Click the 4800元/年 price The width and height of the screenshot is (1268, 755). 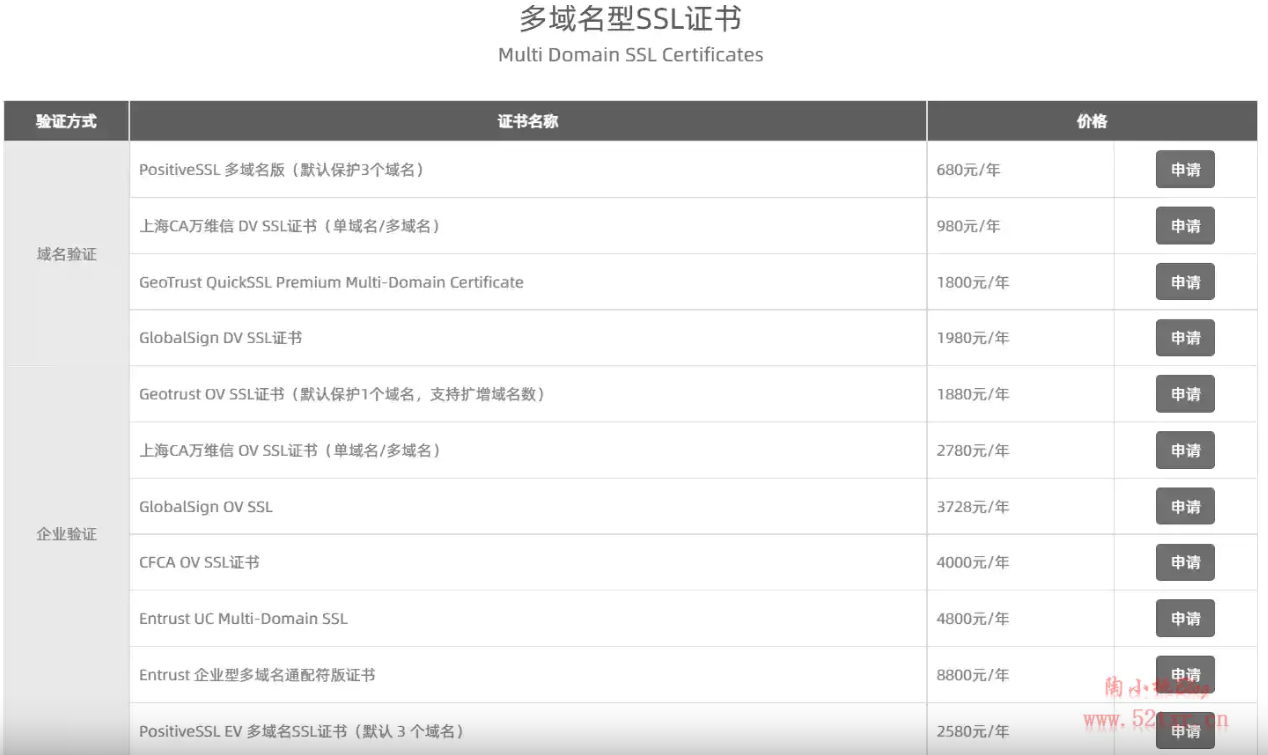(973, 618)
